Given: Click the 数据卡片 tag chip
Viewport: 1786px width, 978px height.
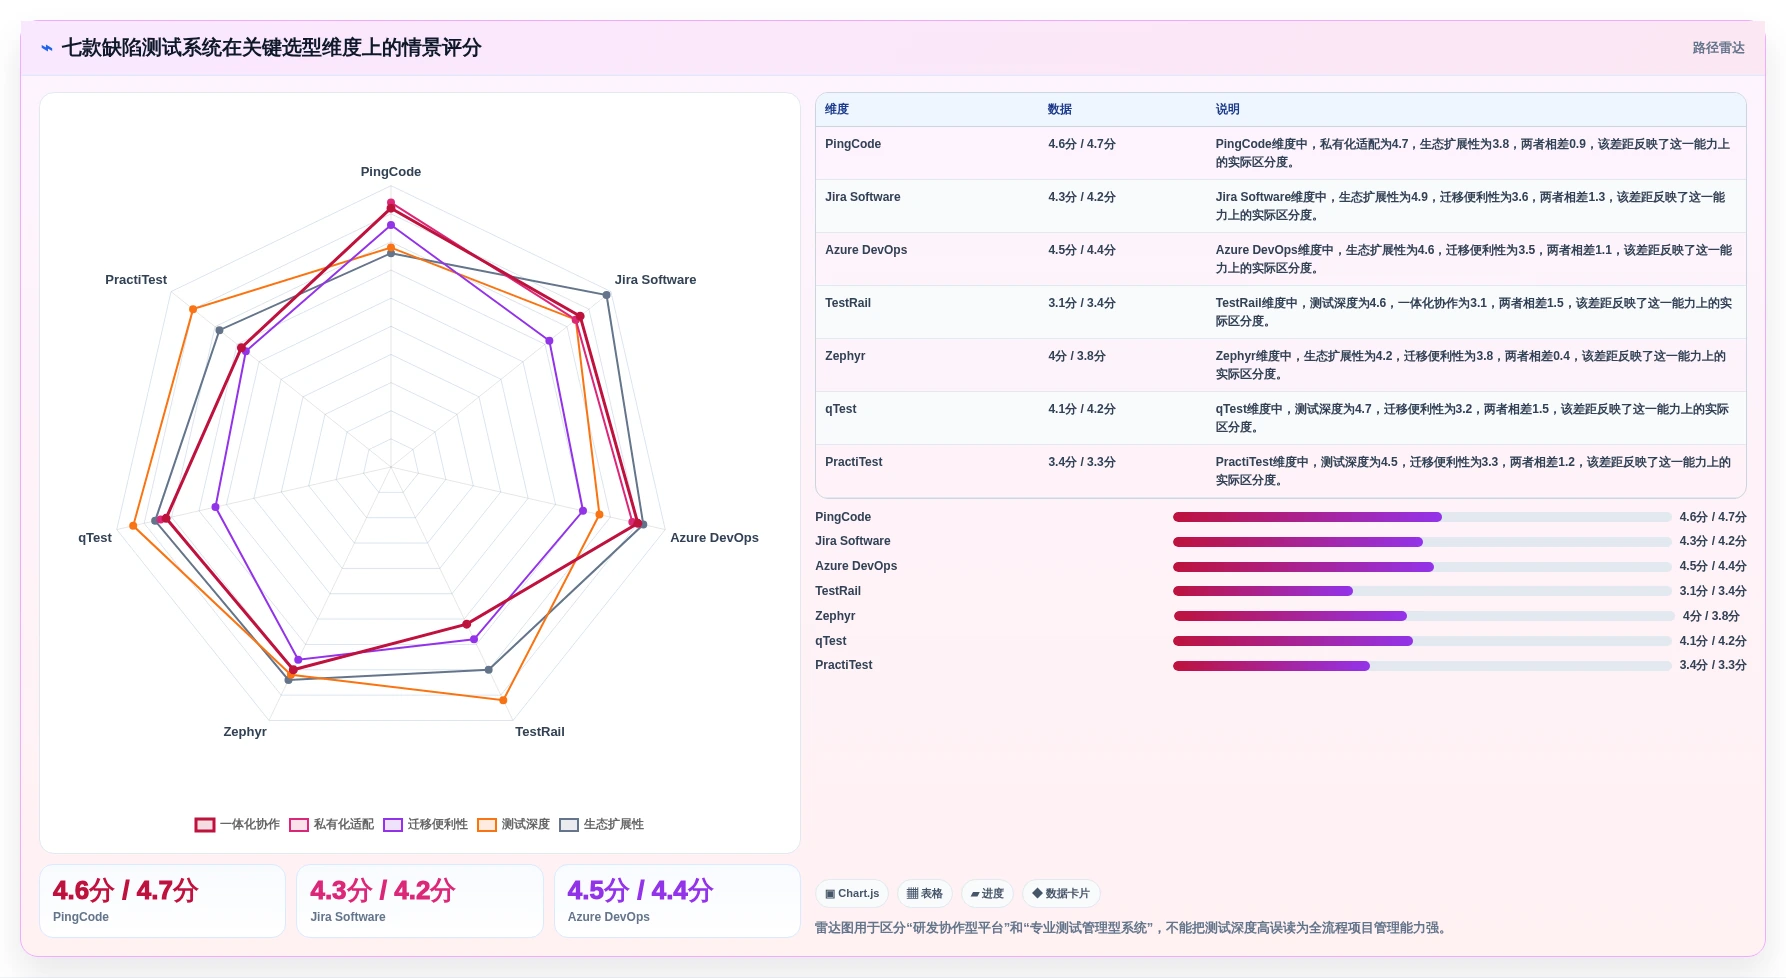Looking at the screenshot, I should click(1061, 893).
